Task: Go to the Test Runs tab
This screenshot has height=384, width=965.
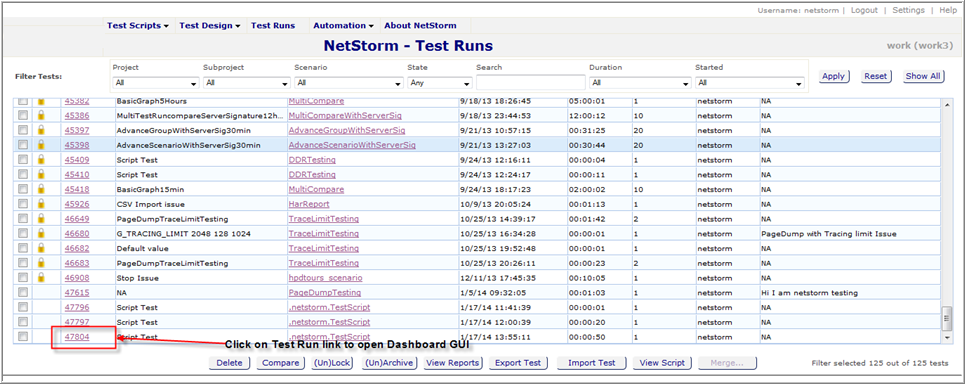Action: click(273, 26)
